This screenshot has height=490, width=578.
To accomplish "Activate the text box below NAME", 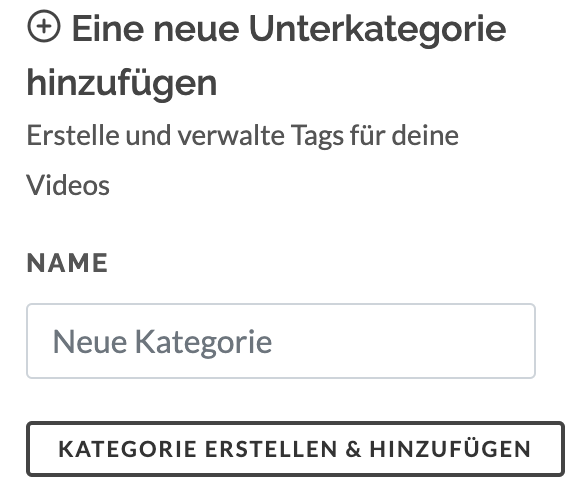I will (281, 341).
